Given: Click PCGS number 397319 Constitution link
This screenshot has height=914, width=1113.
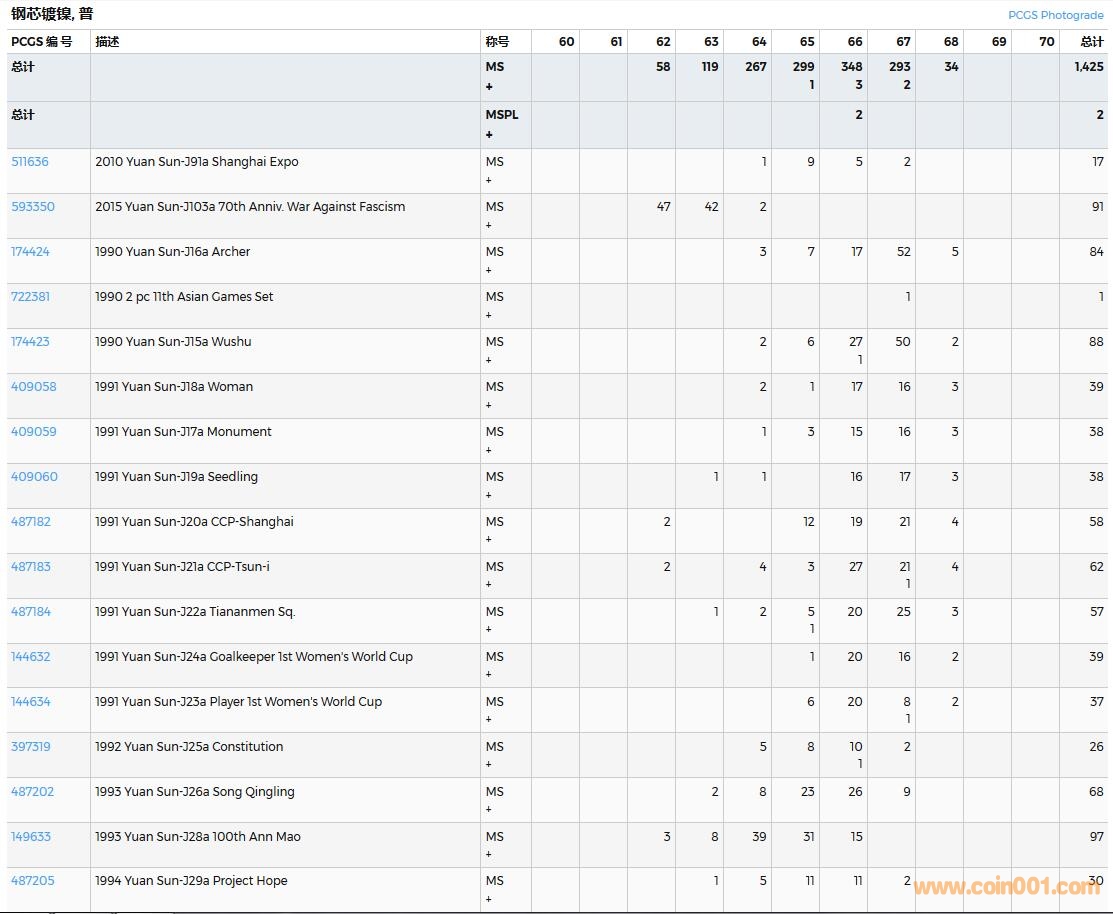Looking at the screenshot, I should click(x=31, y=747).
